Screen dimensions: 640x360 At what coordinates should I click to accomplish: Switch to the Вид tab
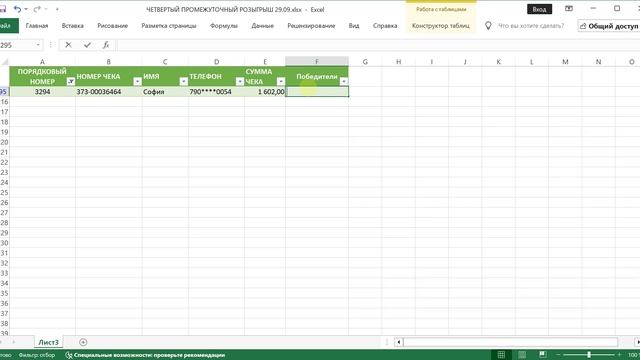click(x=354, y=26)
